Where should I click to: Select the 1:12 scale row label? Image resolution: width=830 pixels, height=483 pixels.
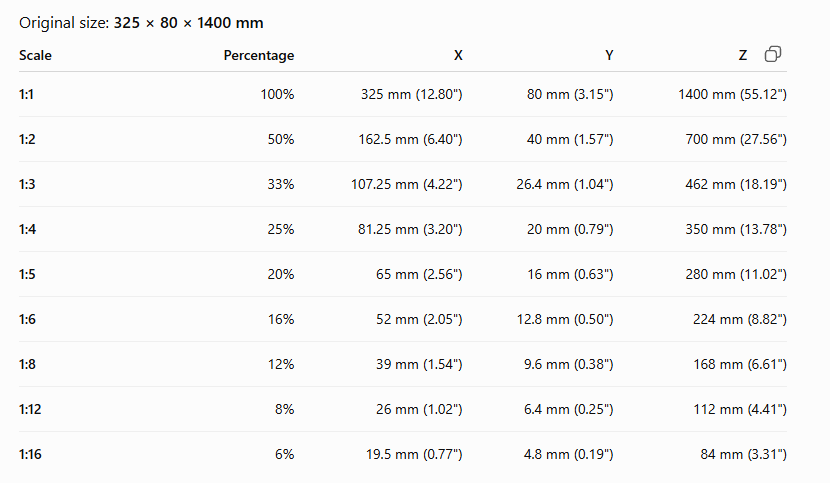click(x=30, y=409)
